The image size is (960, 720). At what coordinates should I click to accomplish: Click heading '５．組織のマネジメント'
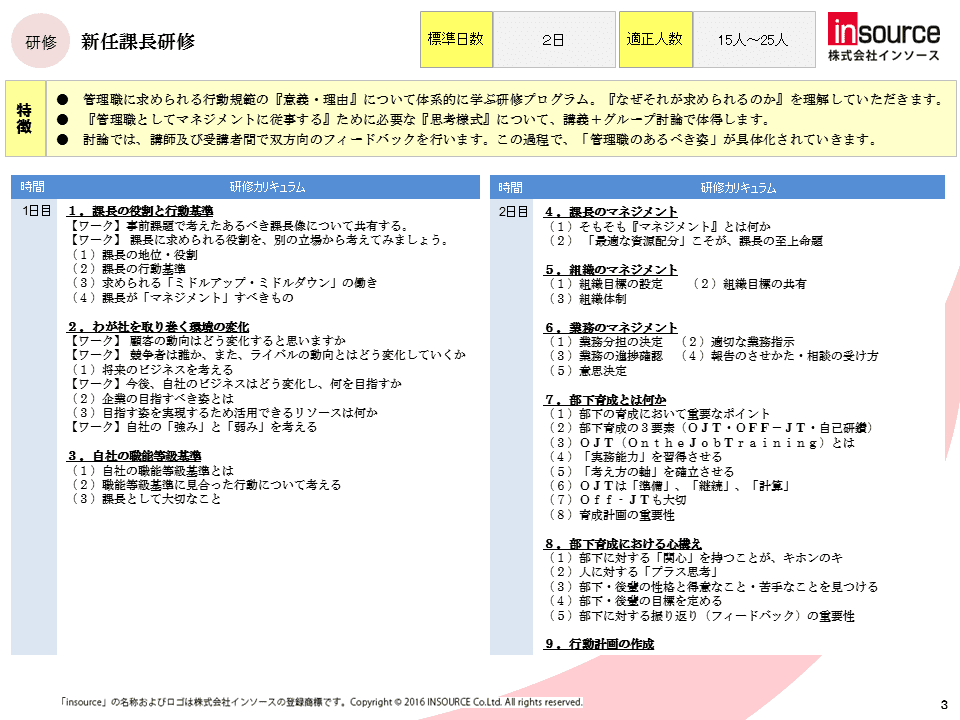(611, 270)
